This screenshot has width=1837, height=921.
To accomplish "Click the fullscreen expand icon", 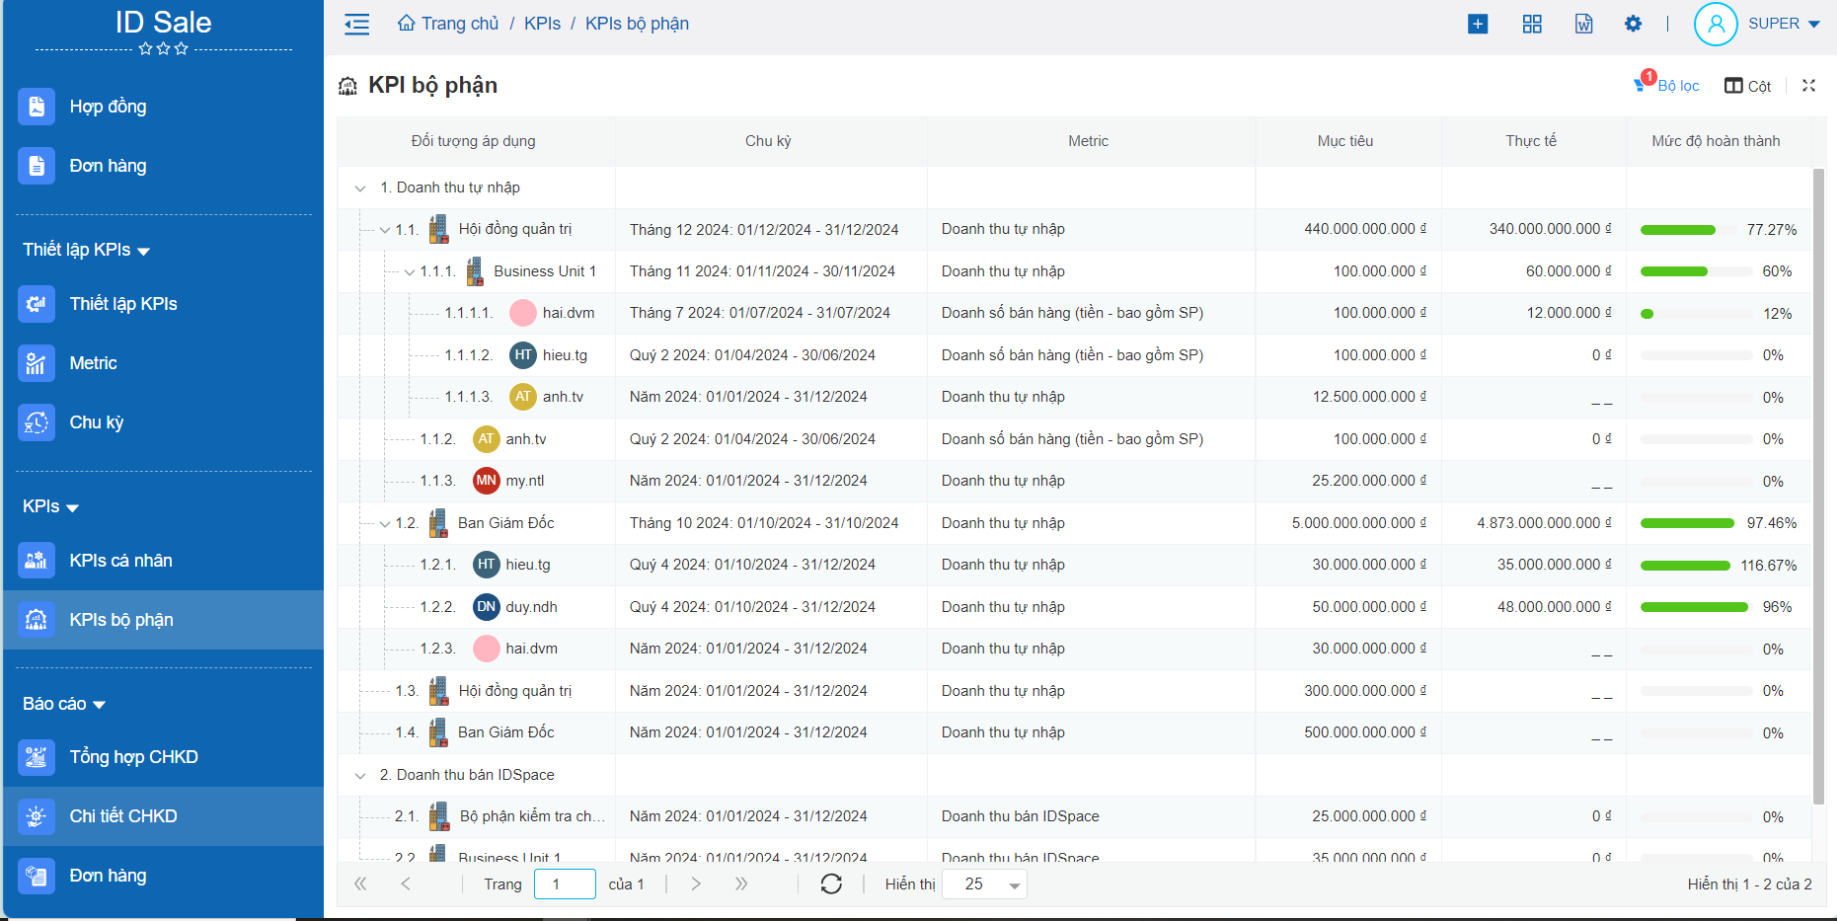I will [1809, 86].
